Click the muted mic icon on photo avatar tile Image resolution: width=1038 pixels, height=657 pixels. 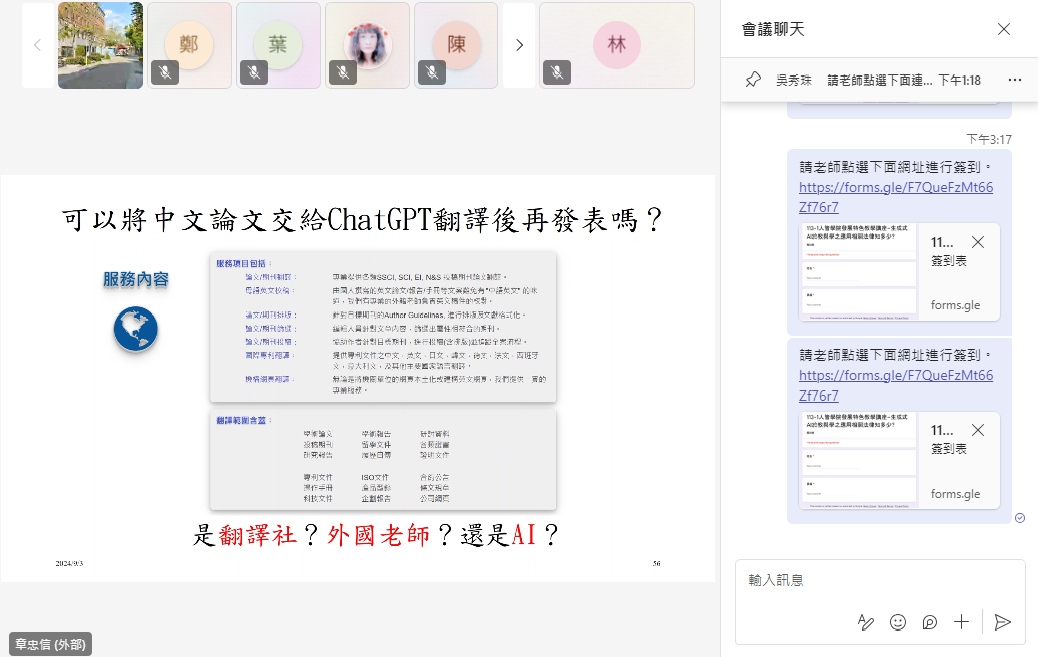(343, 72)
